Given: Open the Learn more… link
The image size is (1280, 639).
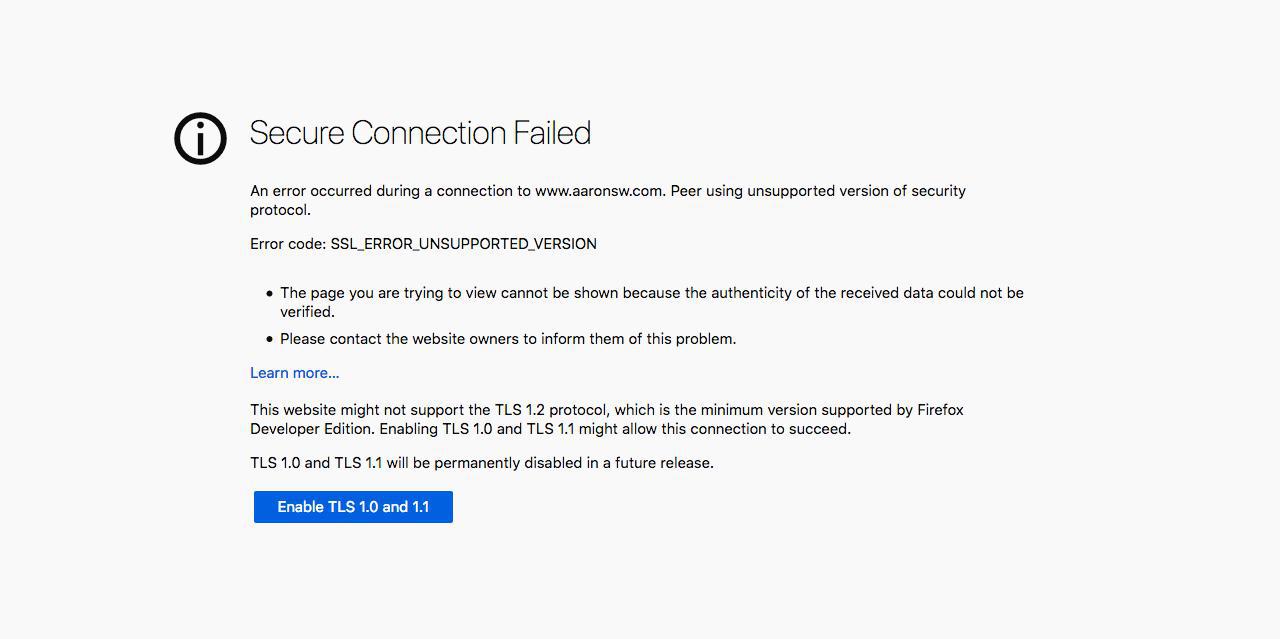Looking at the screenshot, I should coord(295,373).
